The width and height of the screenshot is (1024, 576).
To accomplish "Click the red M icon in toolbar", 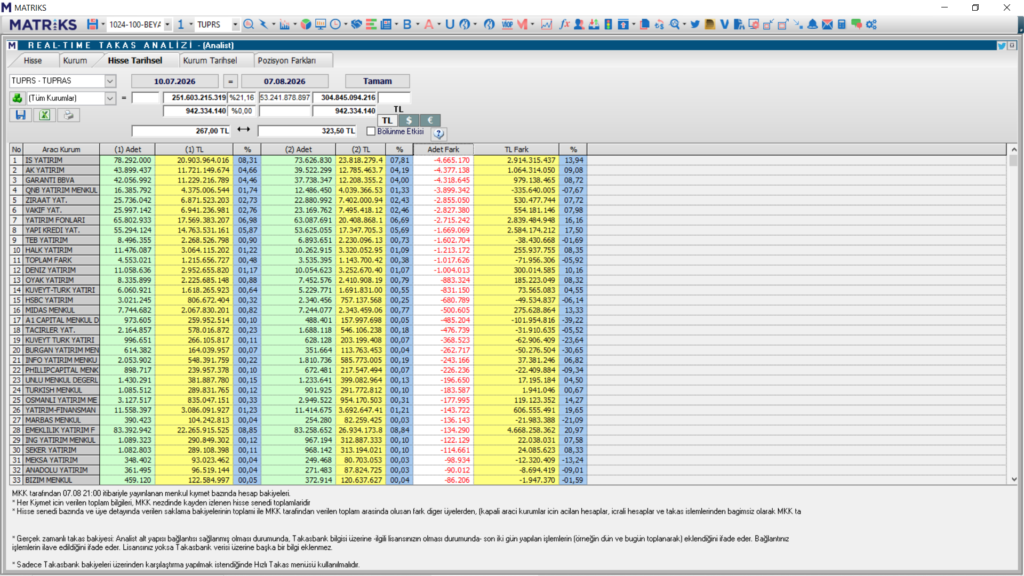I will 522,24.
